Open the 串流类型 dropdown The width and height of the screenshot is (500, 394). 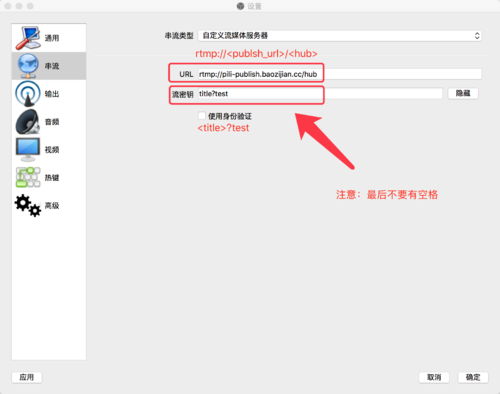[340, 36]
